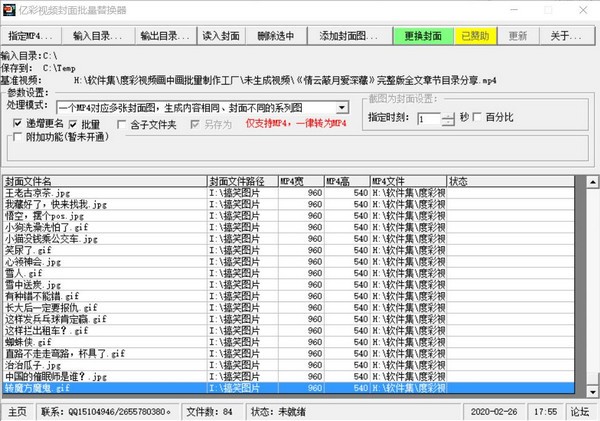
Task: Click 论坛 in the status bar
Action: coord(579,411)
